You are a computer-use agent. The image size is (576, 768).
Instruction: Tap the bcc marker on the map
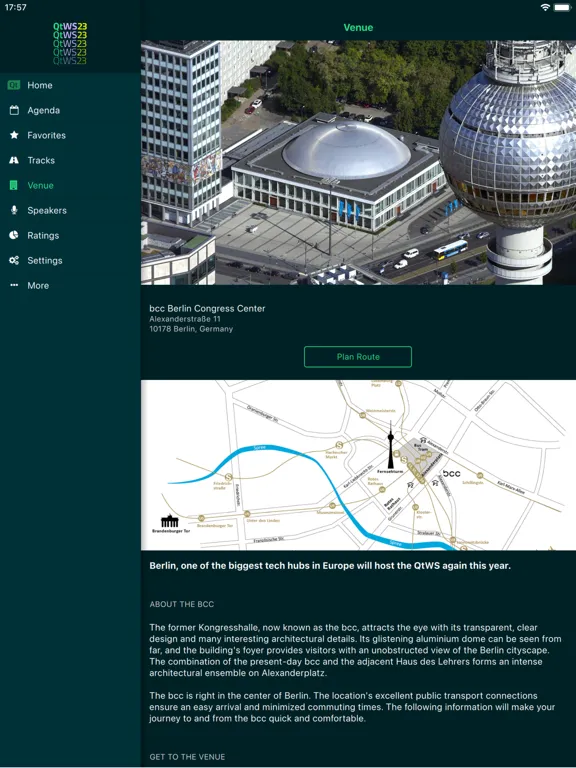452,474
